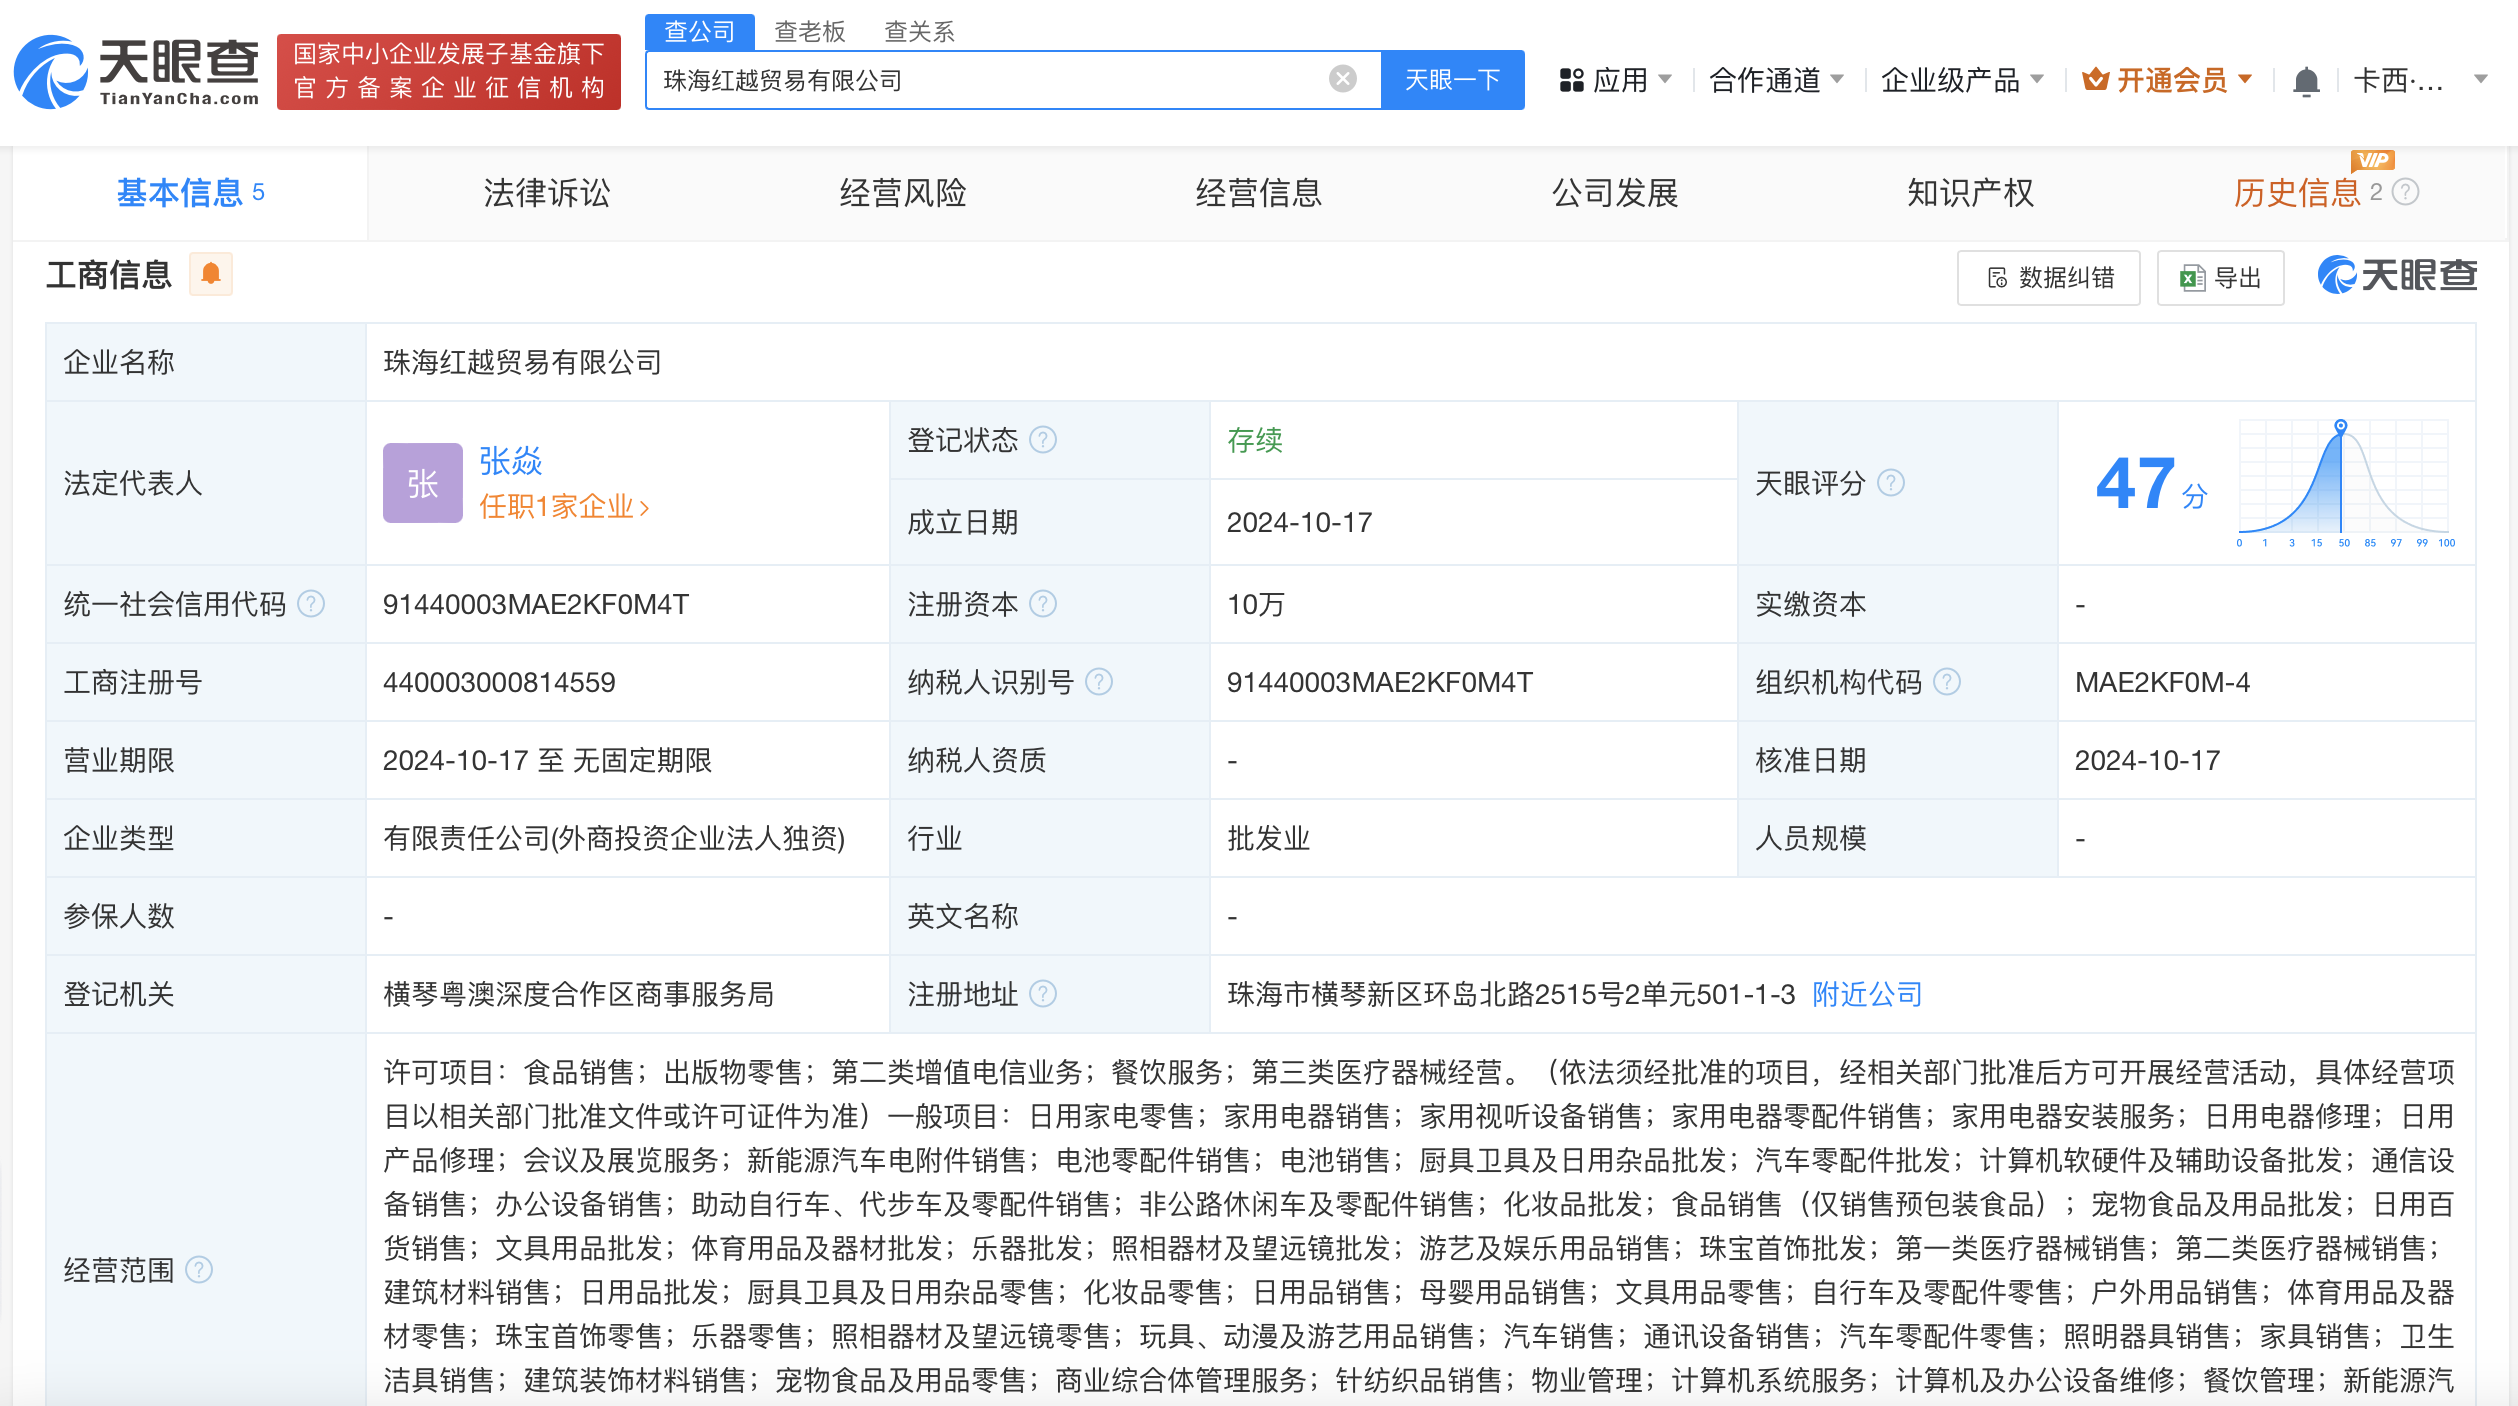Click the subscribe bell beside 工商信息
Image resolution: width=2518 pixels, height=1406 pixels.
pos(211,273)
